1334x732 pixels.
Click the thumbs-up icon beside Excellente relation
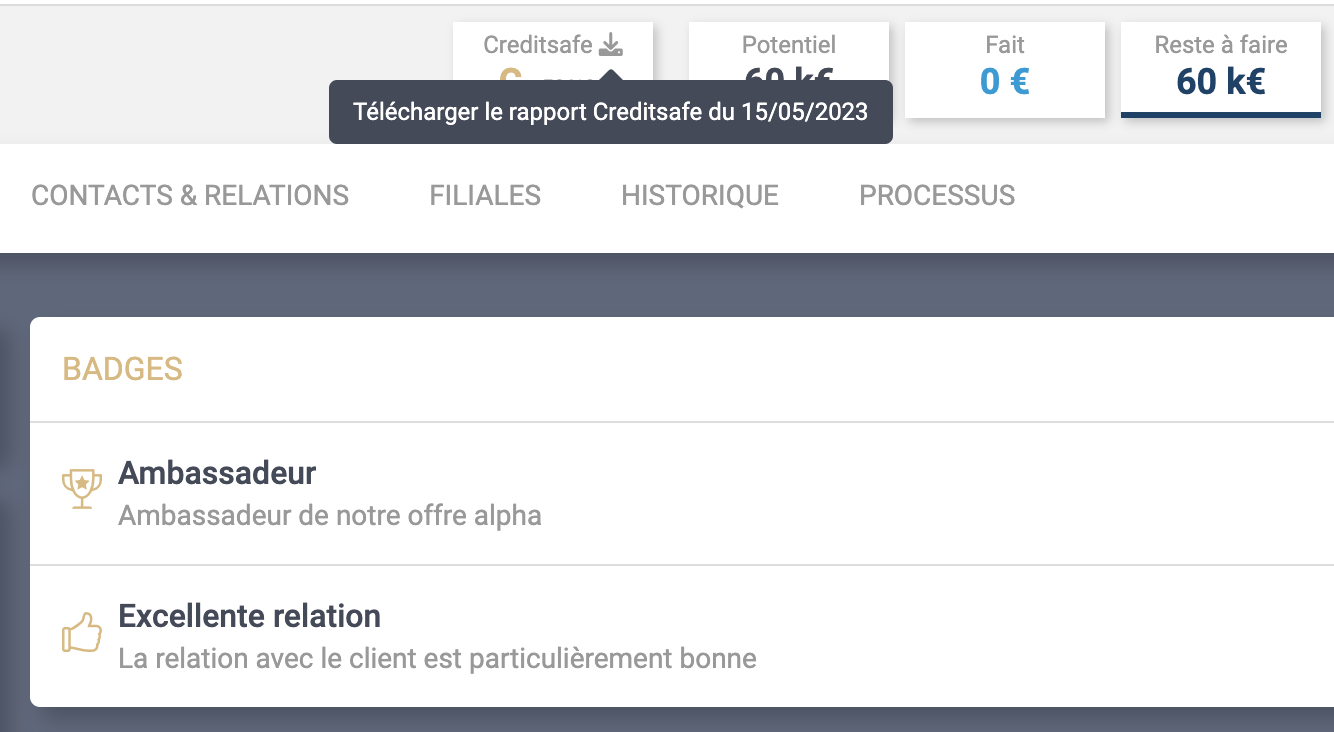click(x=82, y=633)
